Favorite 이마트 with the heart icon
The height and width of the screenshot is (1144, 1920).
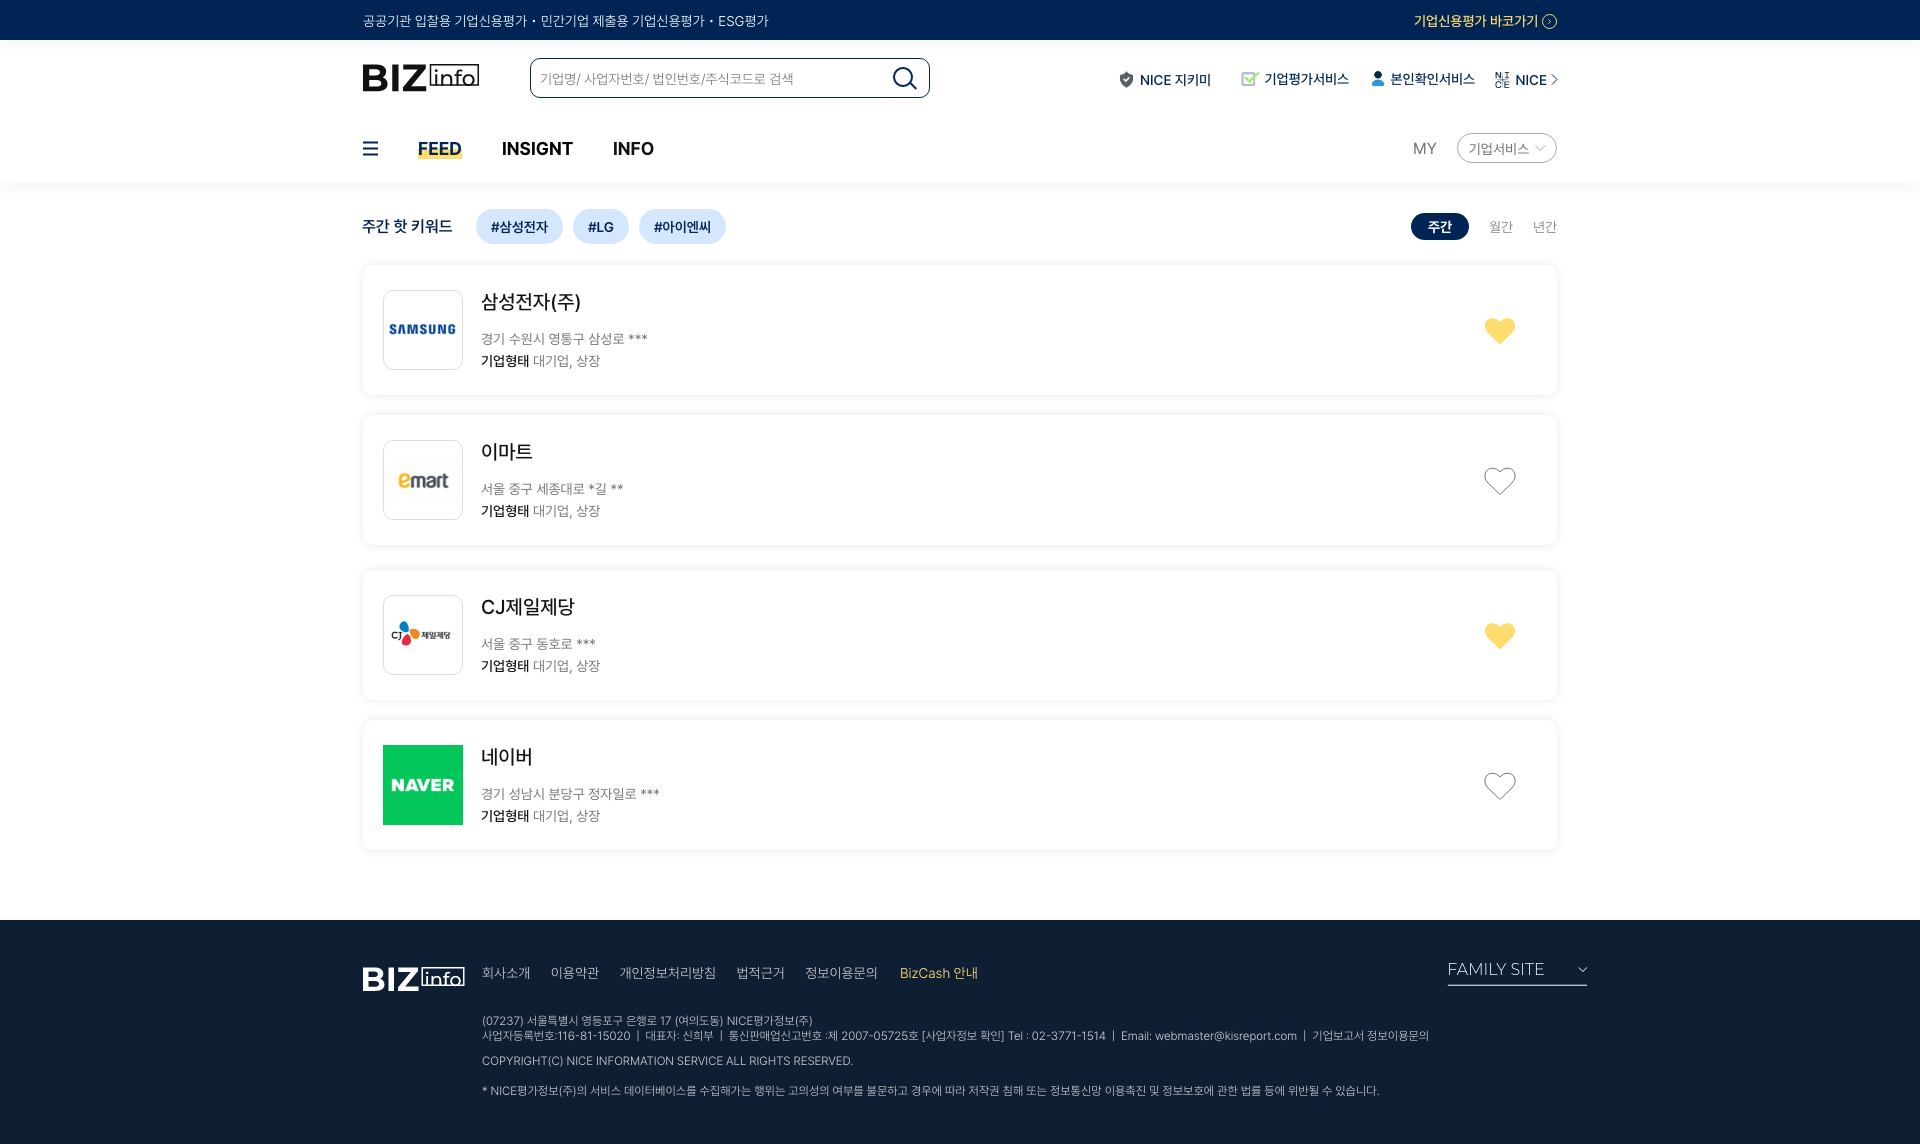(x=1500, y=480)
